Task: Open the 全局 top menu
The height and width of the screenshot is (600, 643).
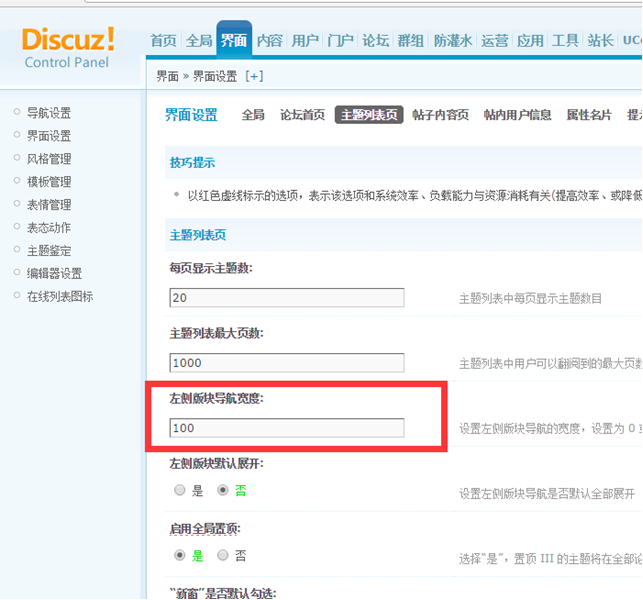Action: click(x=199, y=41)
